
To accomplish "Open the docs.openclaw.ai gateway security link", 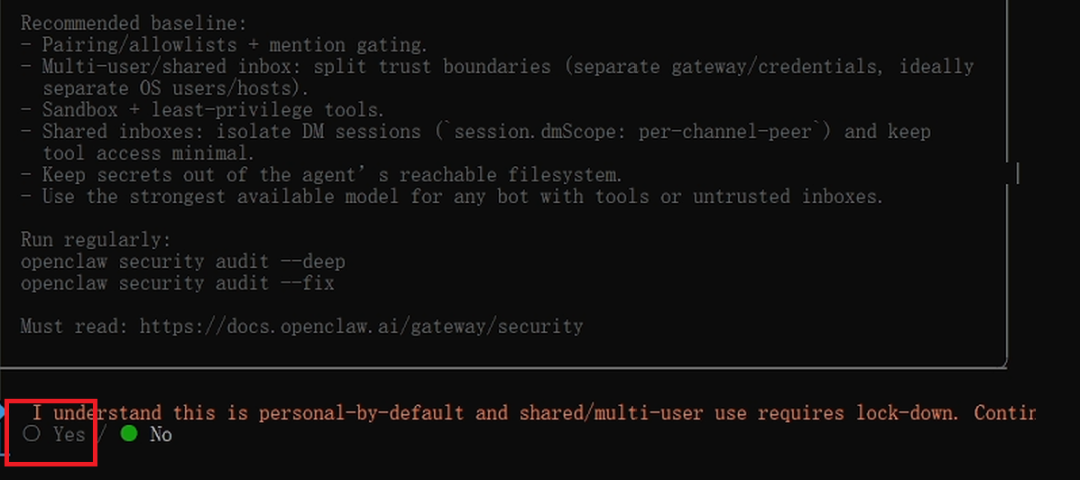I will tap(362, 326).
